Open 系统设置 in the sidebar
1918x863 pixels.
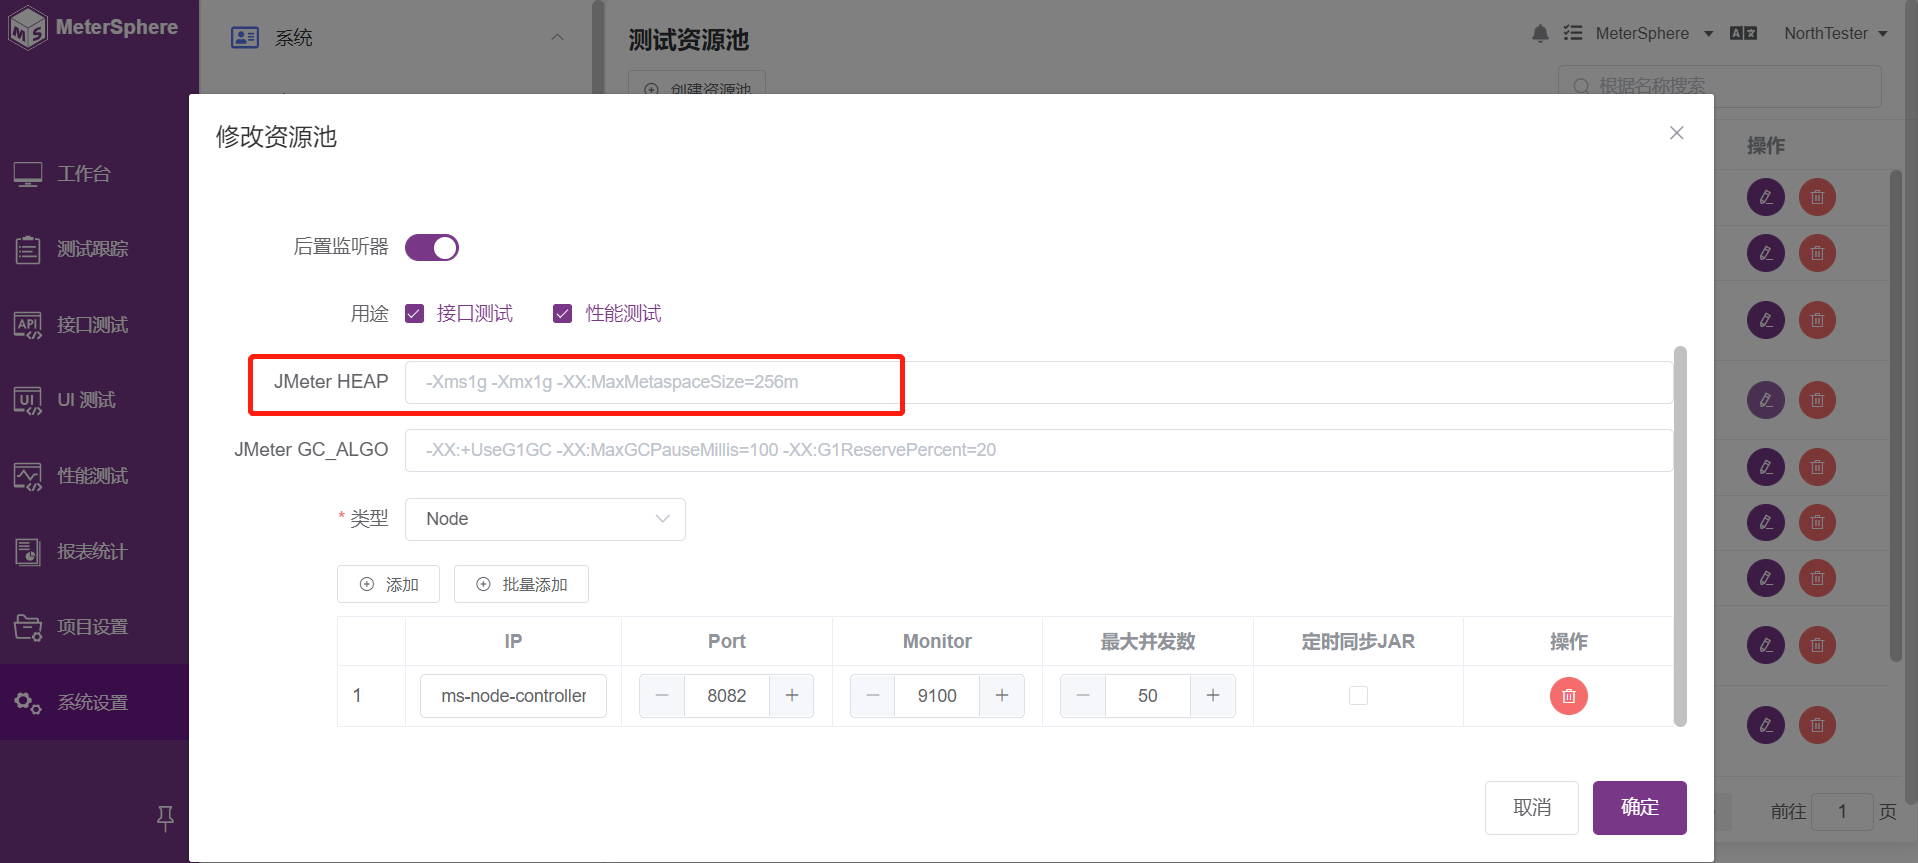(x=95, y=702)
